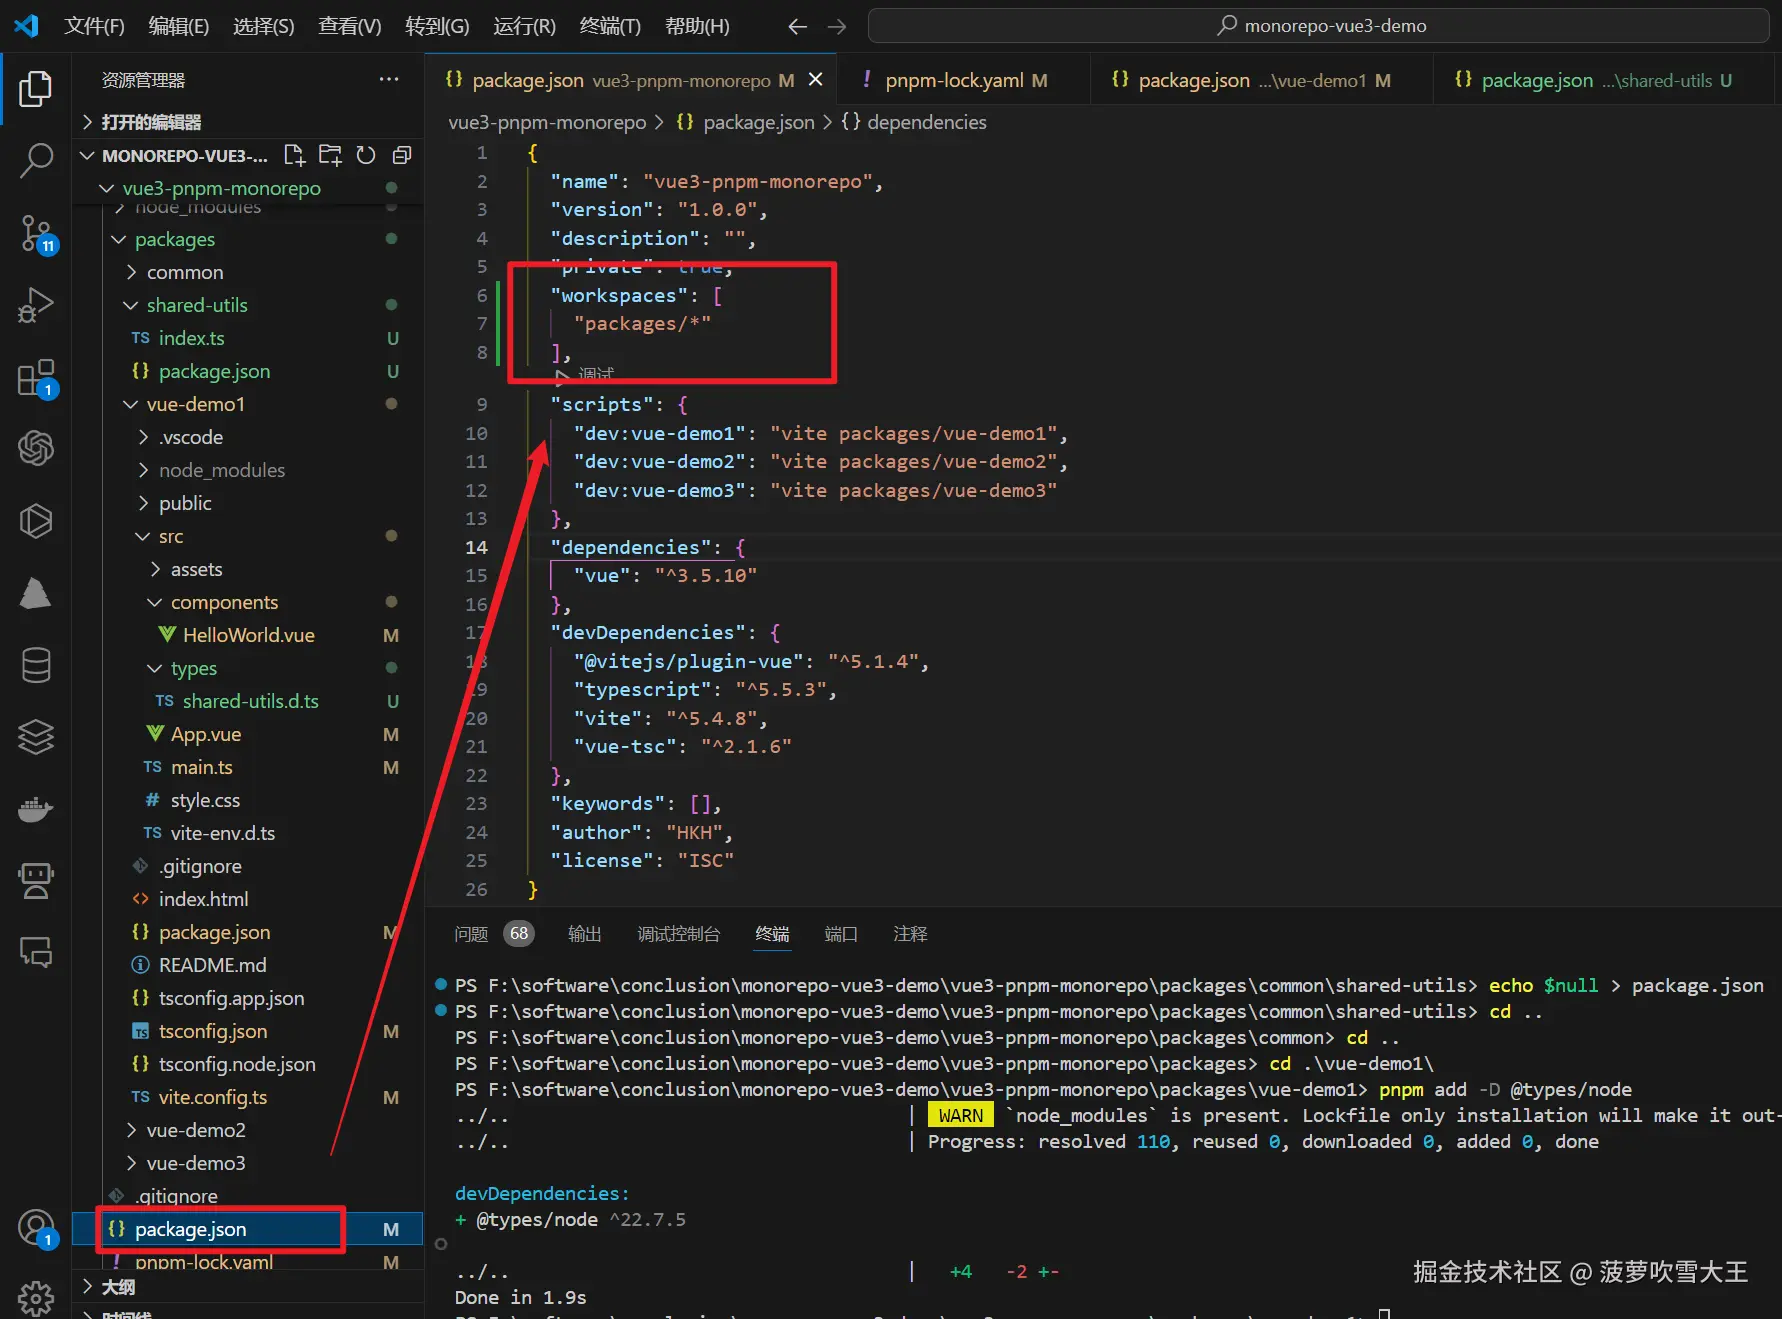Open the 帮助(H) menu

(697, 26)
